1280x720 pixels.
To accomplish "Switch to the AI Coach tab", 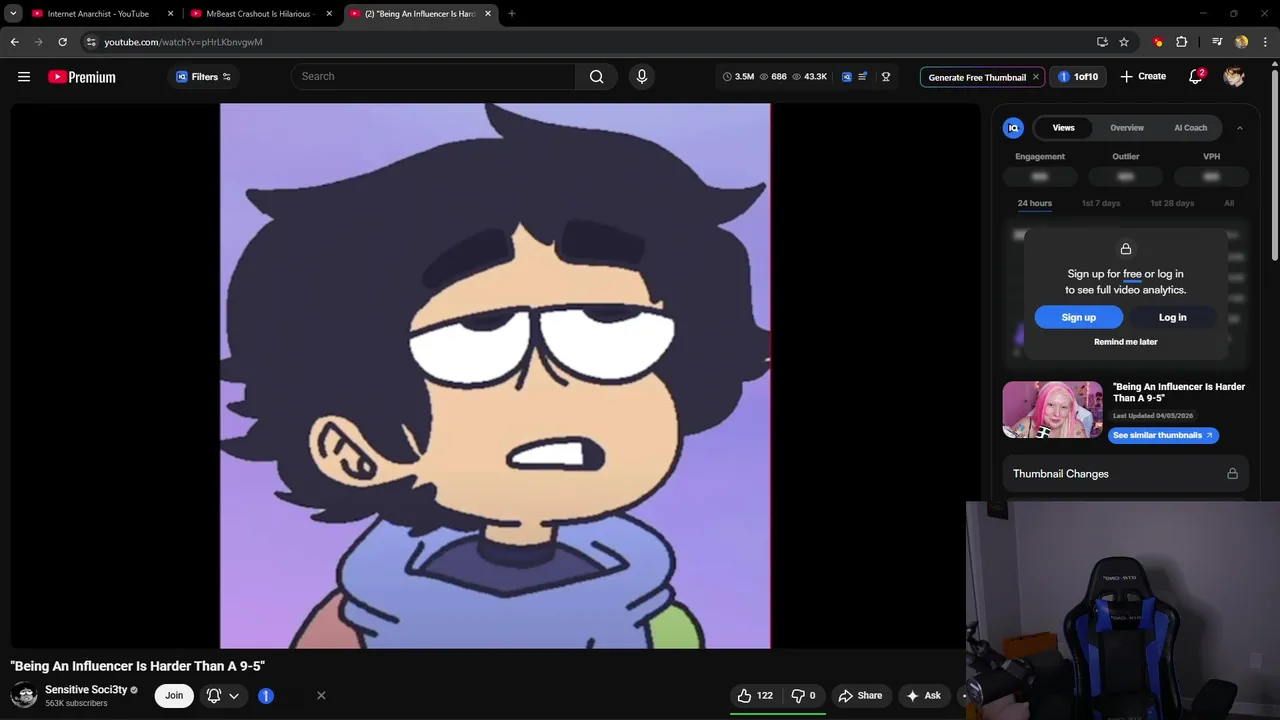I will click(x=1190, y=128).
